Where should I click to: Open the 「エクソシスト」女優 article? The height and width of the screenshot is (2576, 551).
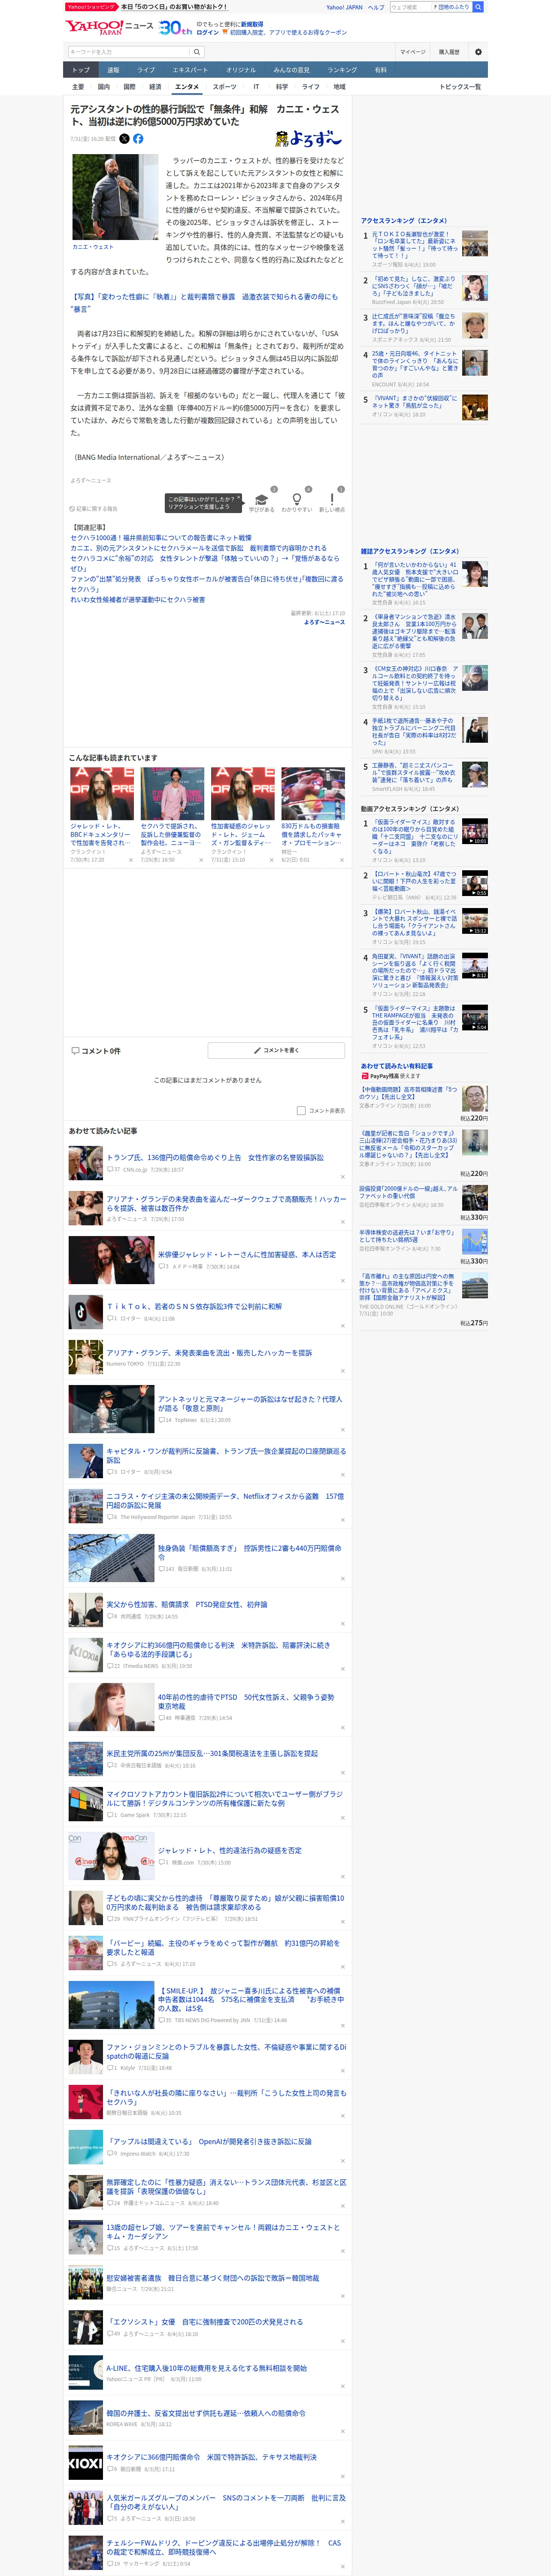click(205, 2321)
